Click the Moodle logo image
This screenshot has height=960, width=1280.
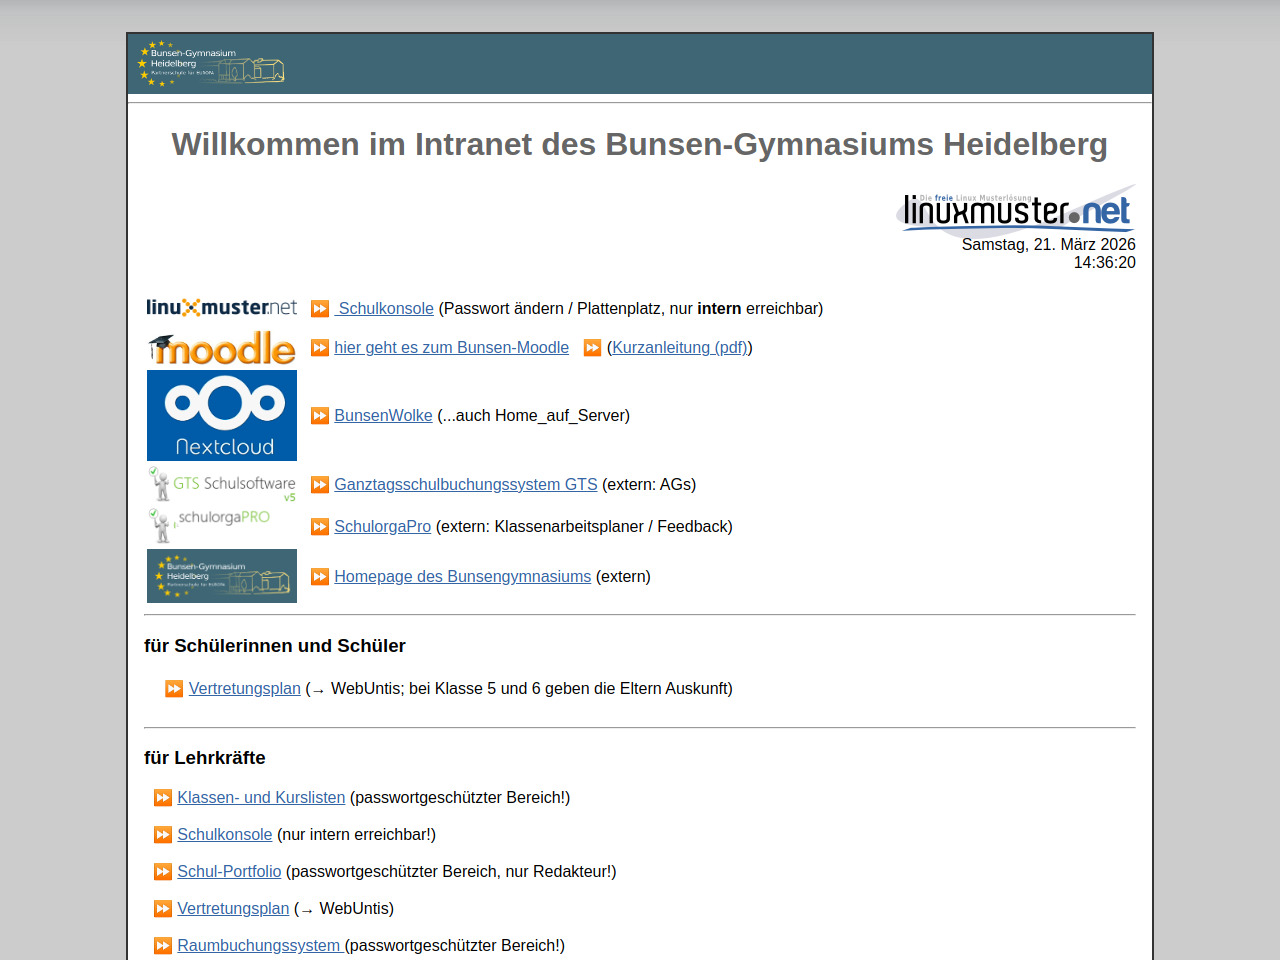click(221, 348)
